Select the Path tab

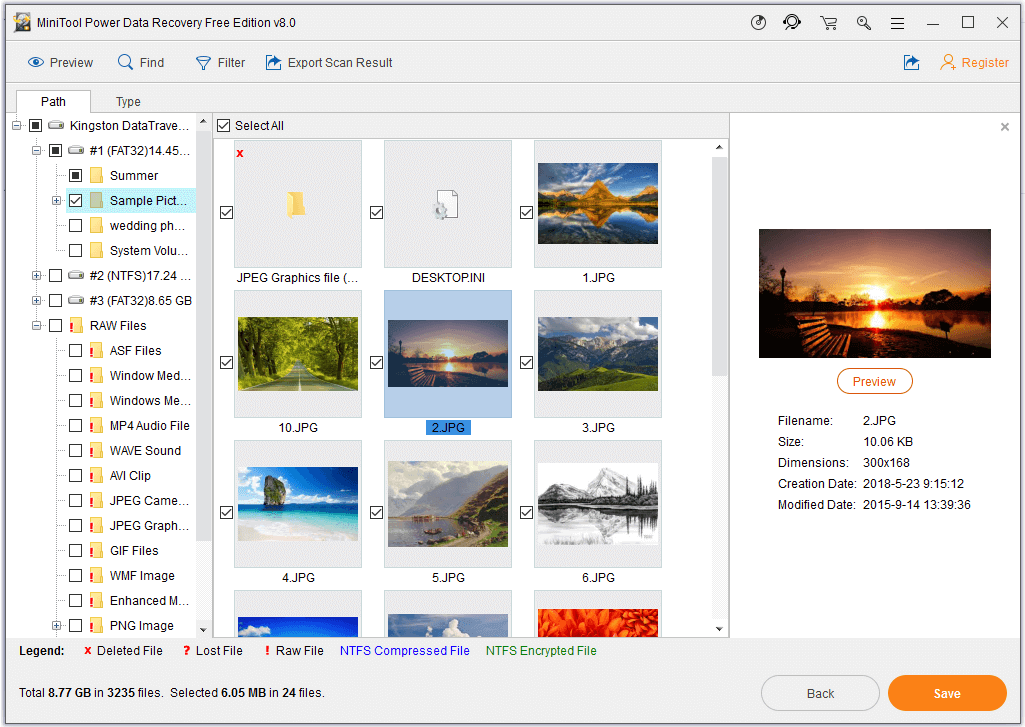[x=53, y=101]
